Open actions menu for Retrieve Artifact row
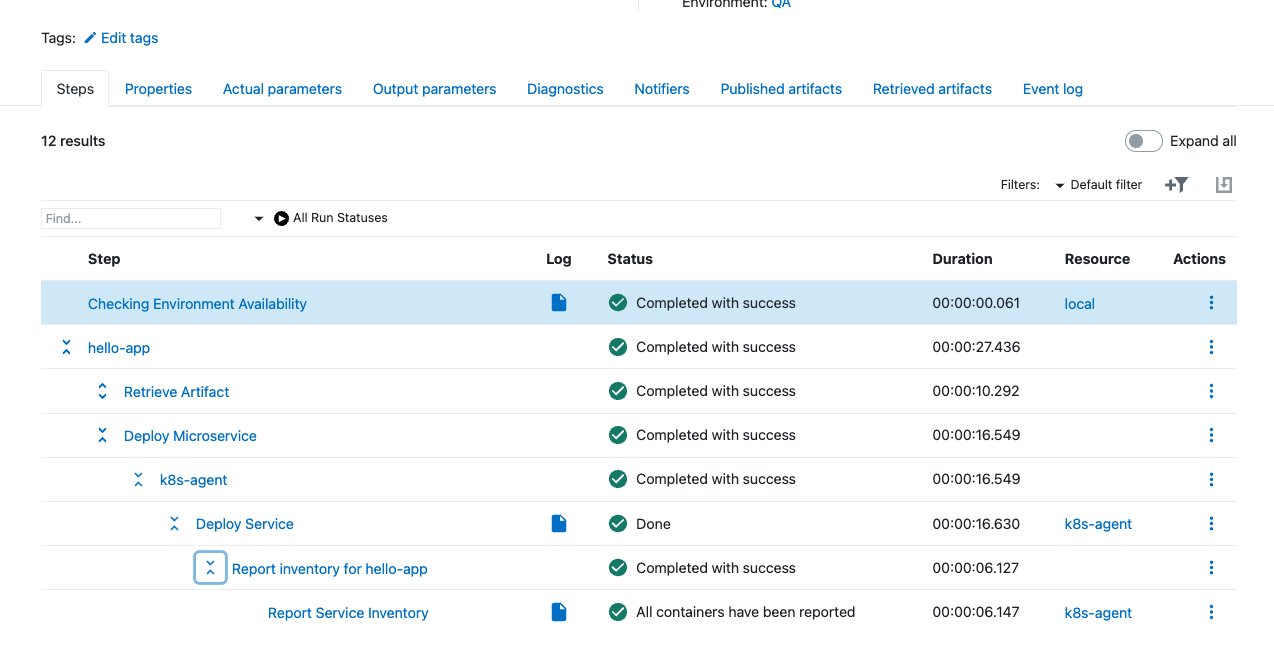 pos(1211,391)
